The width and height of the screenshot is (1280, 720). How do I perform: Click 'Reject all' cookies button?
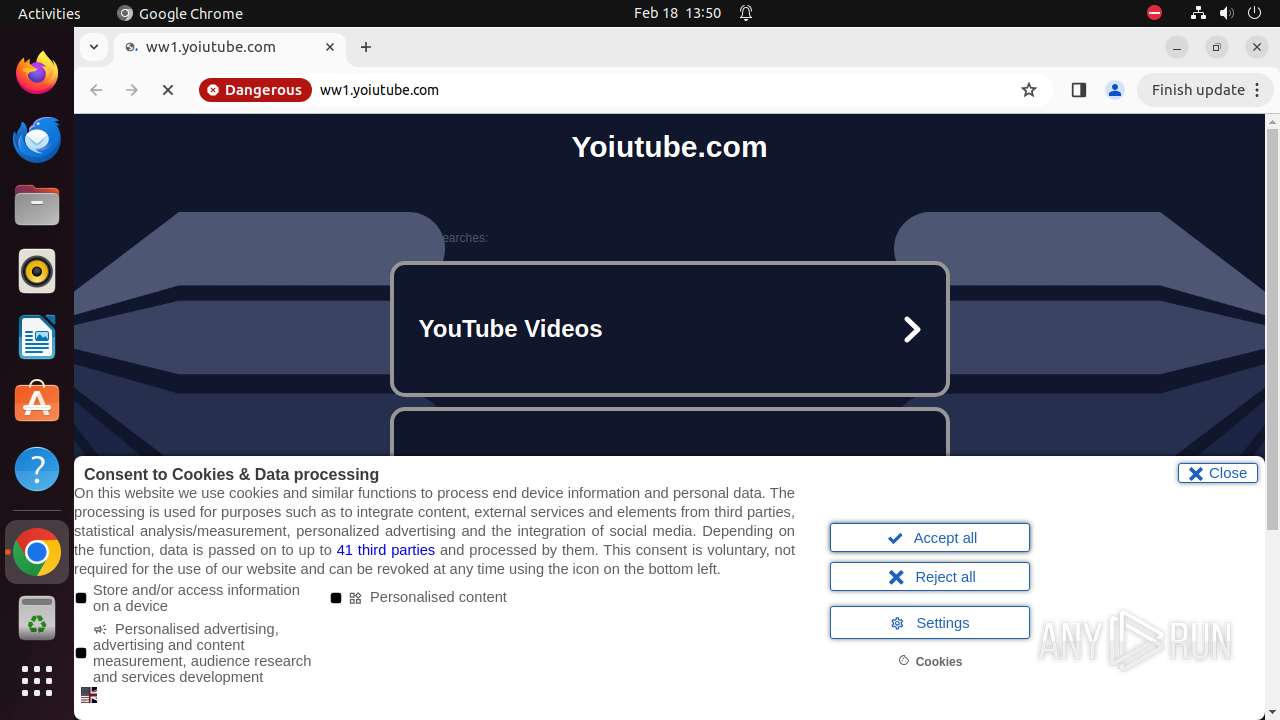click(930, 577)
